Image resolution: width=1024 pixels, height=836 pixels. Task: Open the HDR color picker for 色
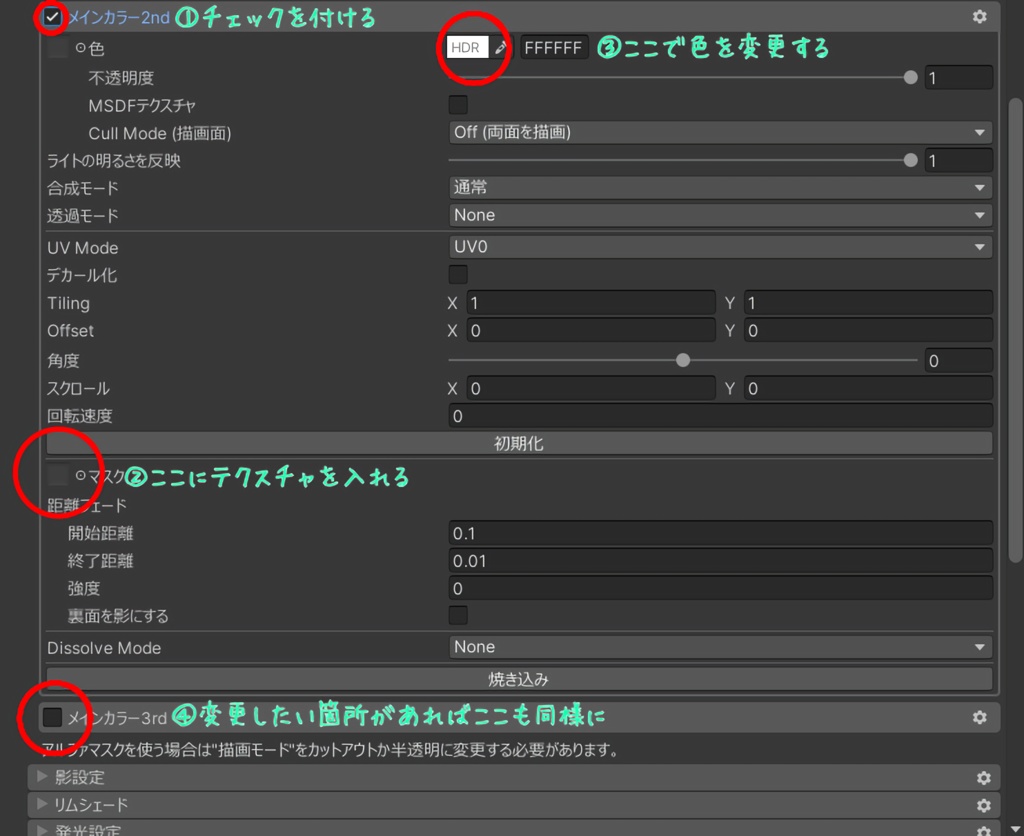[x=465, y=46]
